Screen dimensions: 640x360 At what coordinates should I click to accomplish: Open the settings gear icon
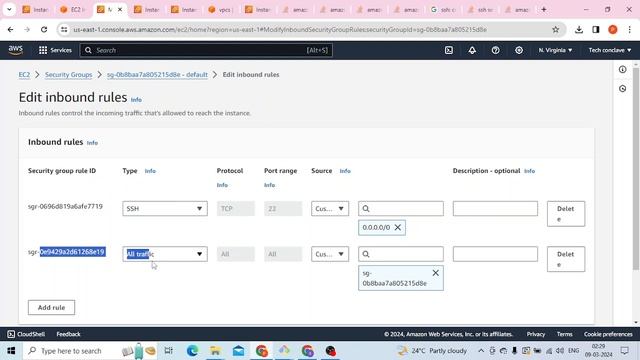click(519, 50)
